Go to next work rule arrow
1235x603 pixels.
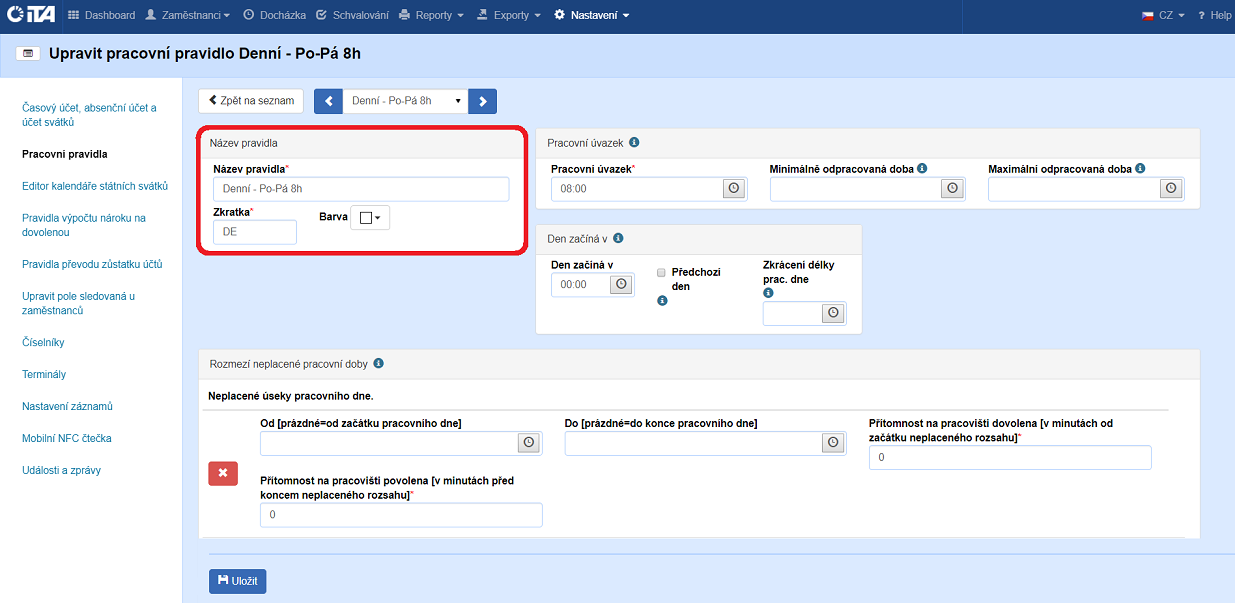coord(482,101)
